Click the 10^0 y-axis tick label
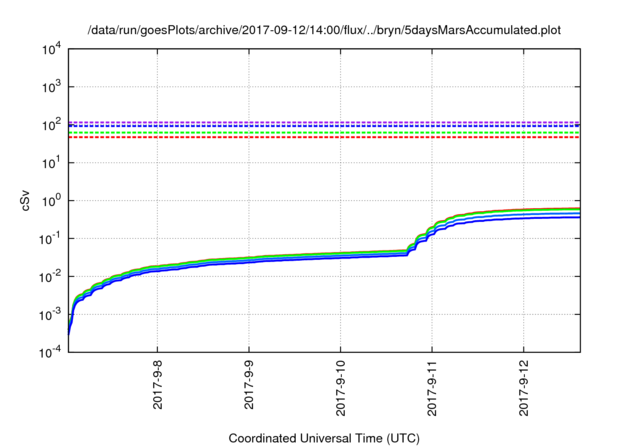Viewport: 640px width, 448px height. point(52,201)
